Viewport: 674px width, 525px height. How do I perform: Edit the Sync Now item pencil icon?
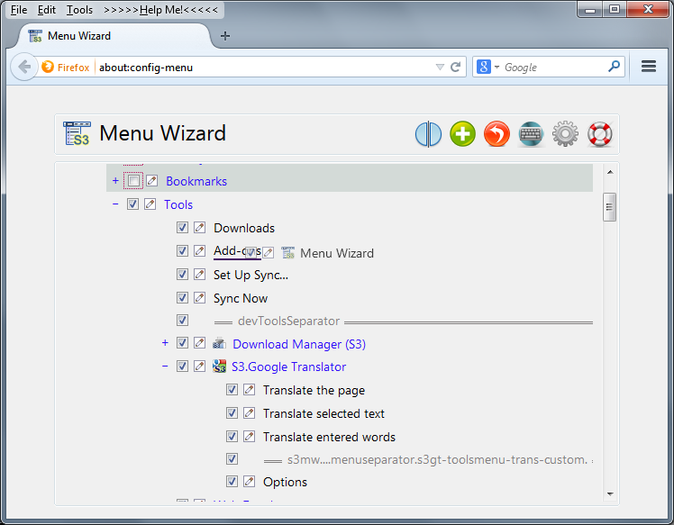(199, 298)
